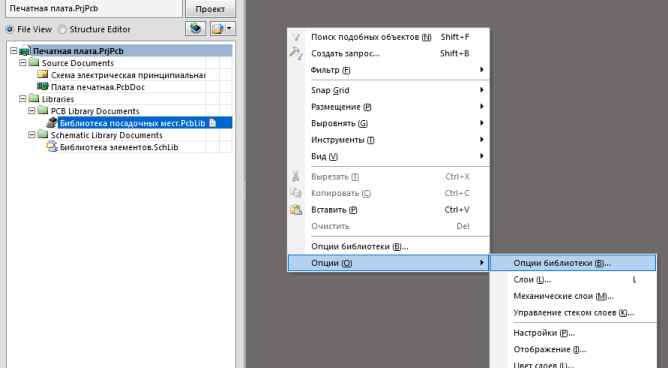Open the Размещение (P) submenu
Image resolution: width=668 pixels, height=368 pixels.
click(x=389, y=106)
